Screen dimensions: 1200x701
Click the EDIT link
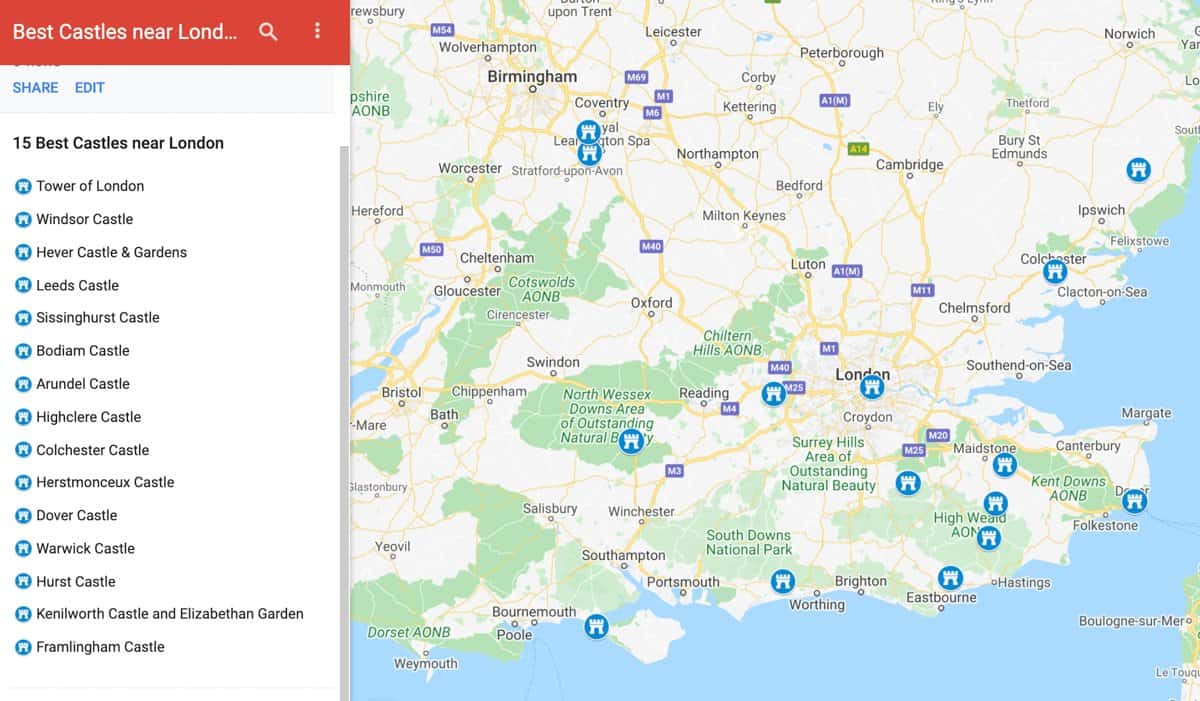89,87
